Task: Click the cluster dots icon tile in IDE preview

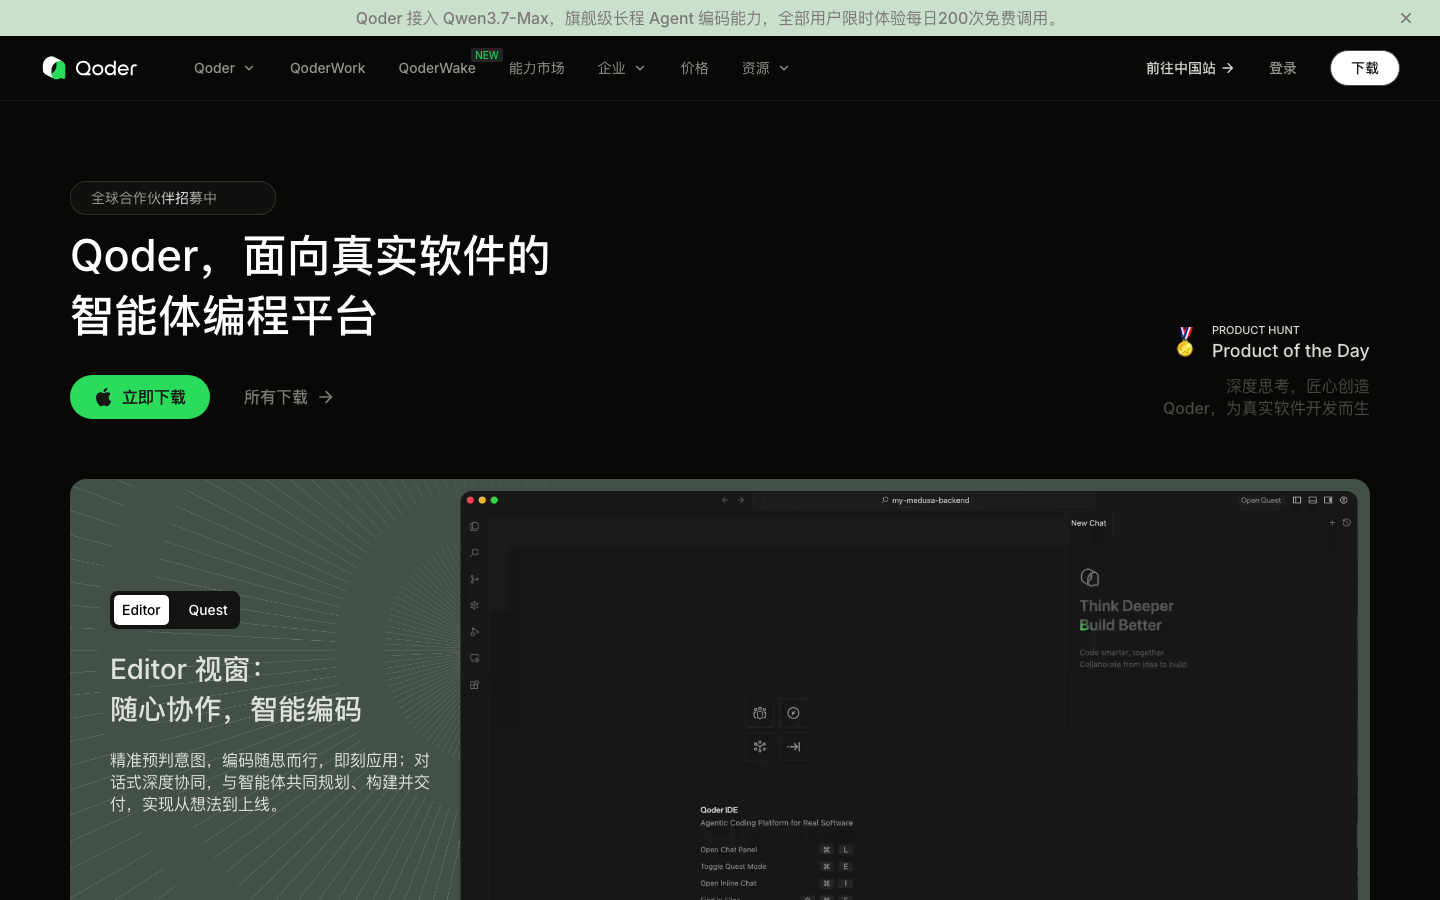Action: [x=760, y=746]
